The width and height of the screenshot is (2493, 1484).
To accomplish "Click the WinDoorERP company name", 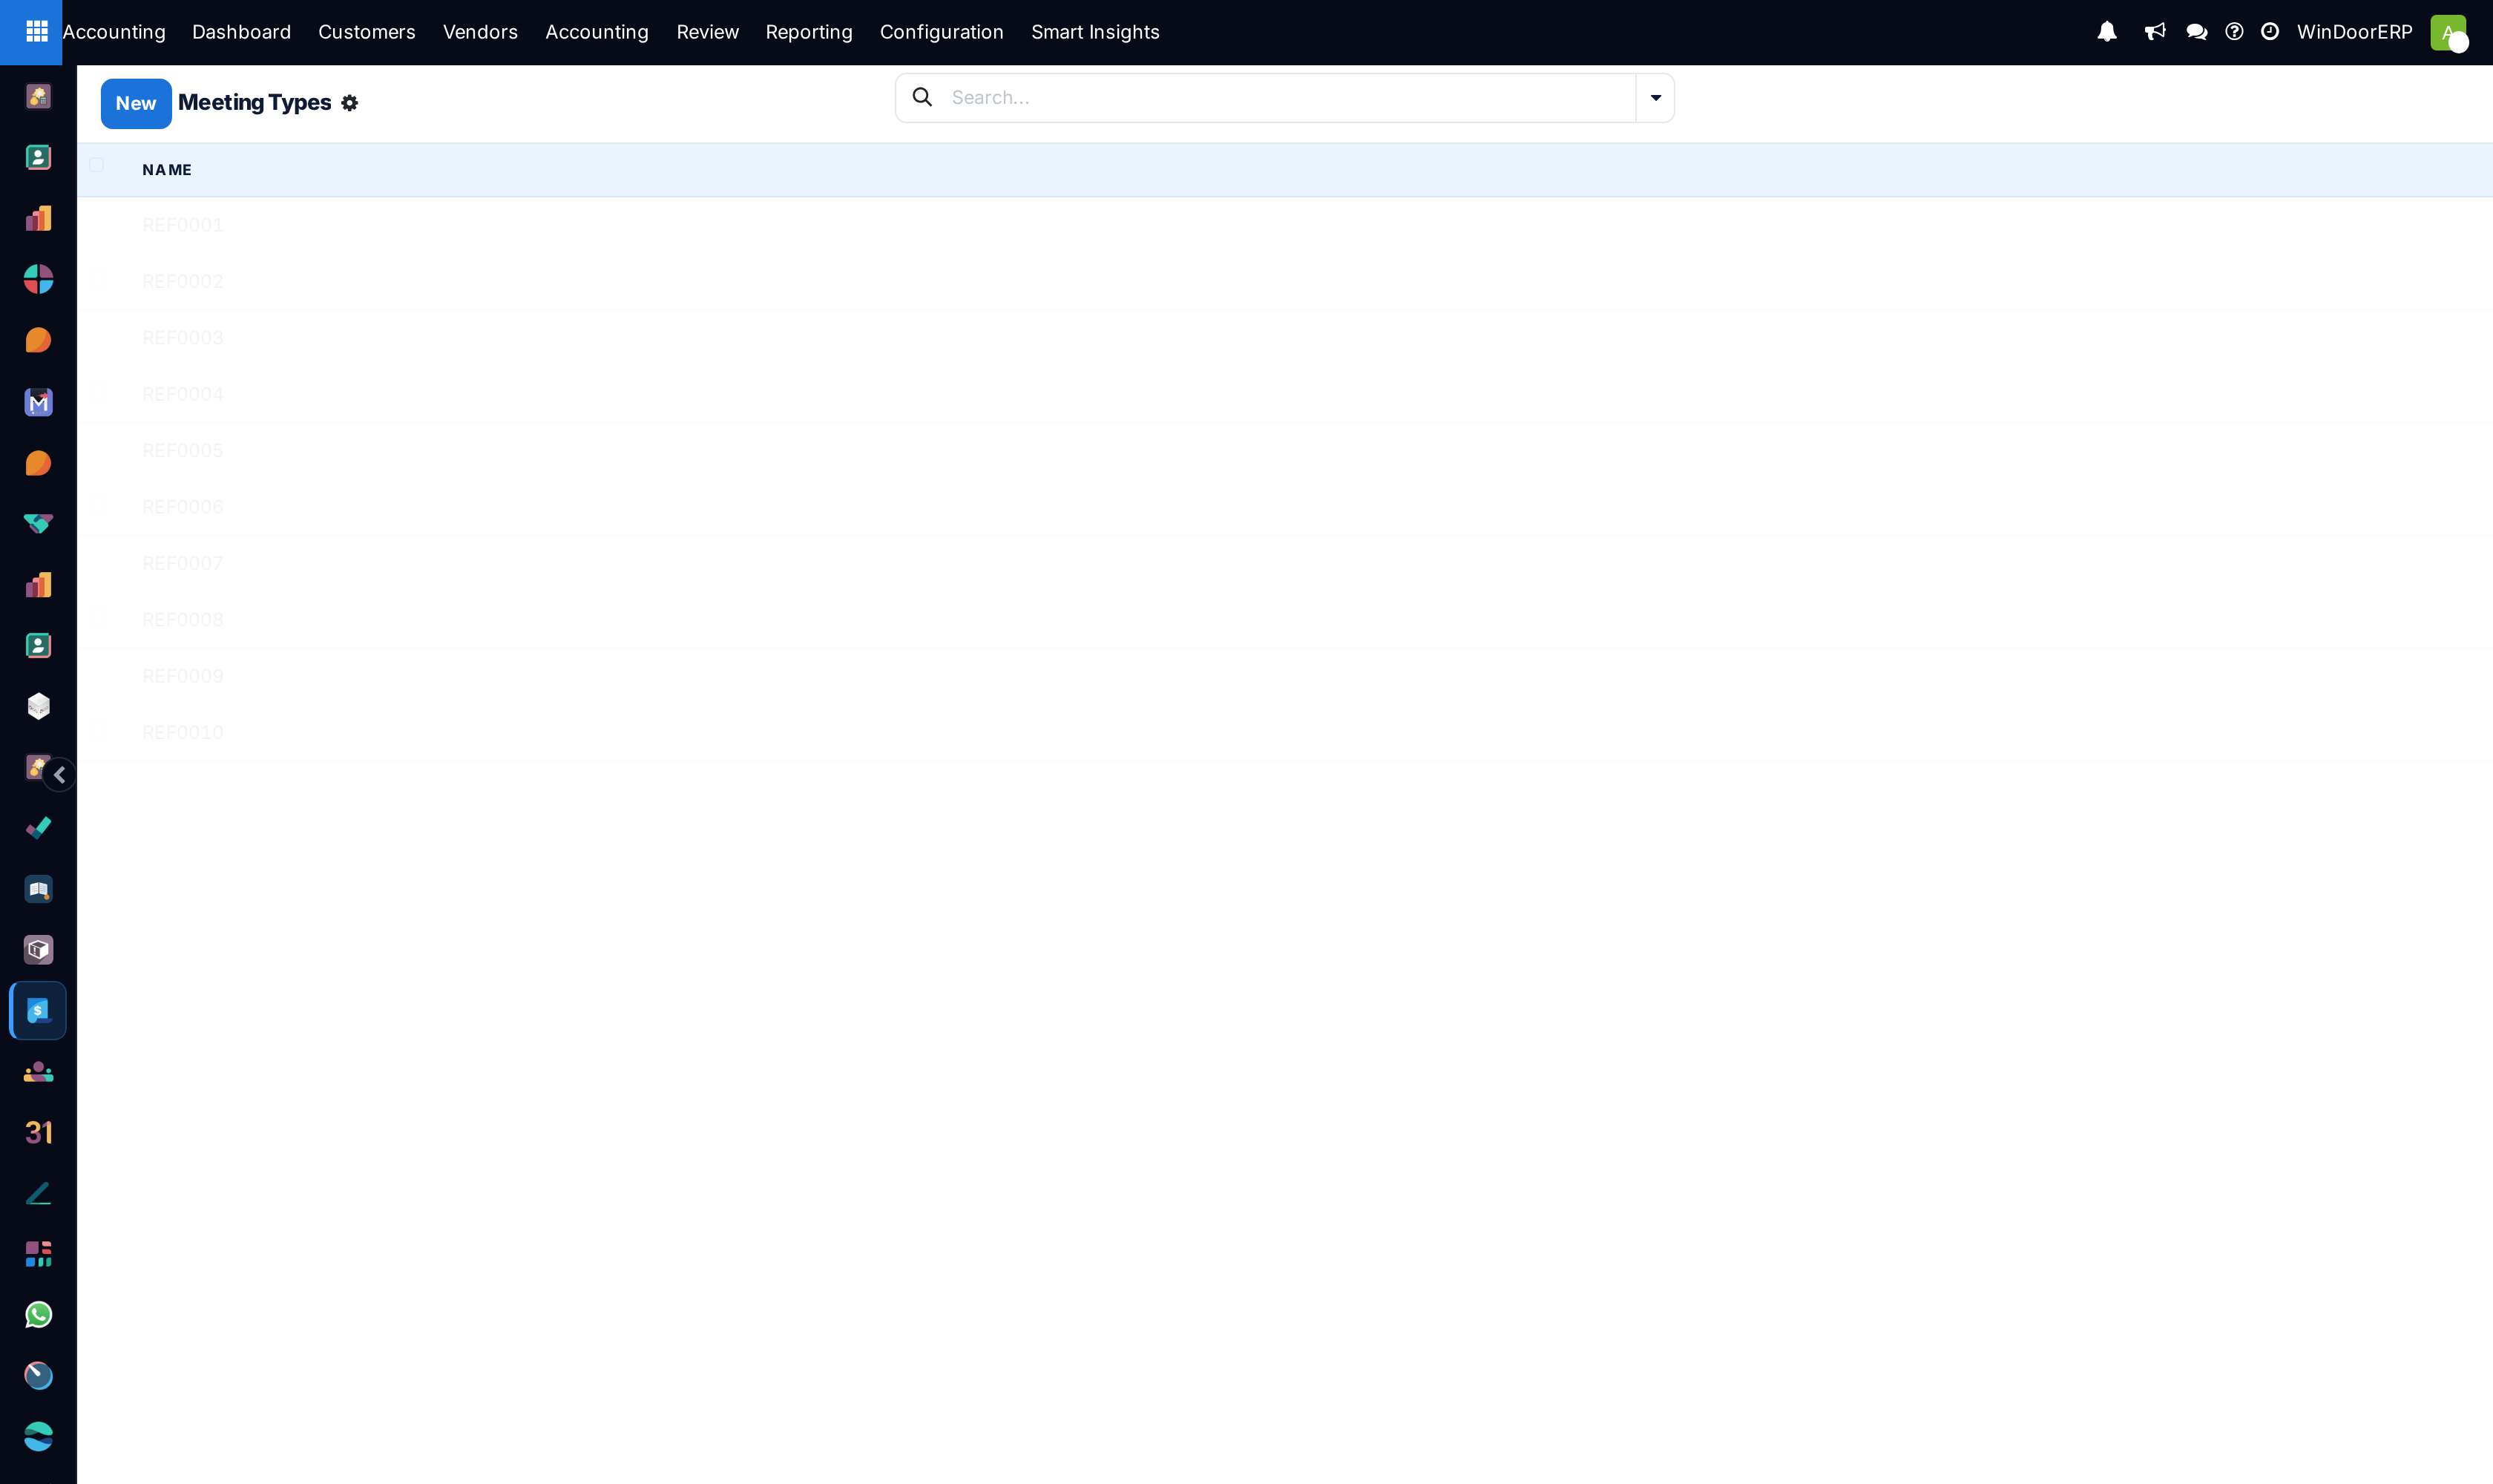I will [x=2354, y=32].
